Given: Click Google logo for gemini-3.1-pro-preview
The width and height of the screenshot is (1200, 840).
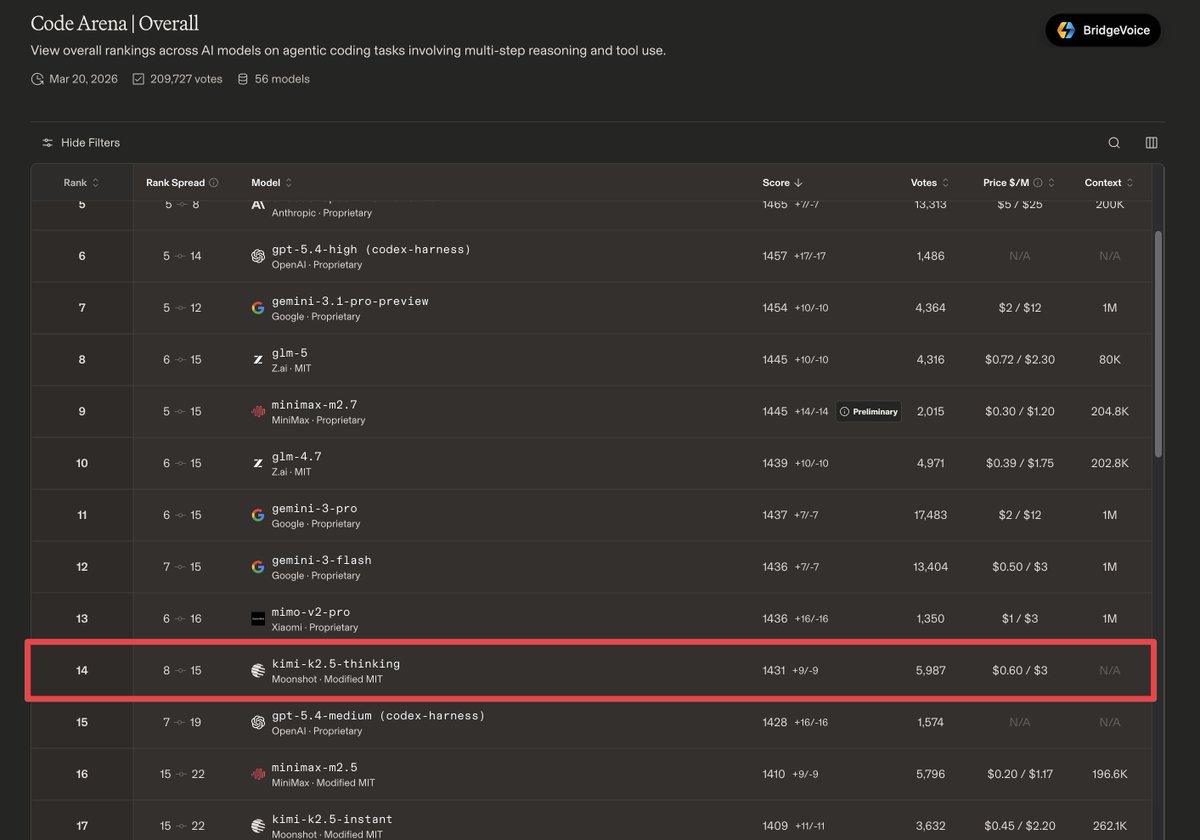Looking at the screenshot, I should (258, 308).
